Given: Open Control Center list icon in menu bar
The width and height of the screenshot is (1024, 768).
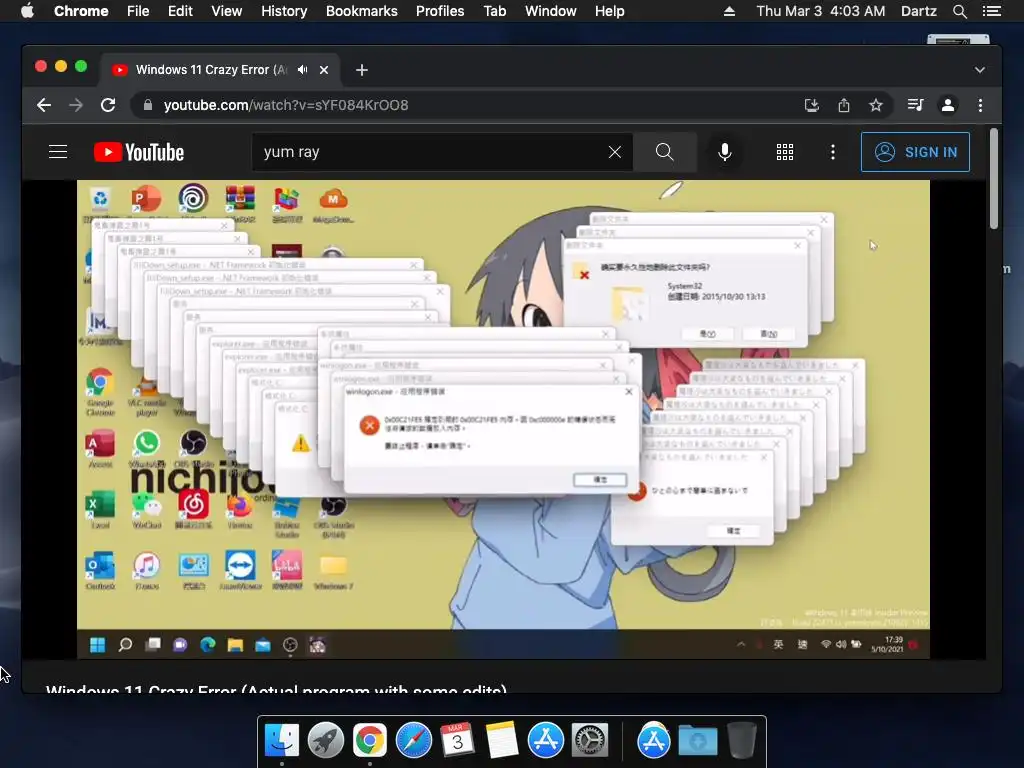Looking at the screenshot, I should (991, 11).
